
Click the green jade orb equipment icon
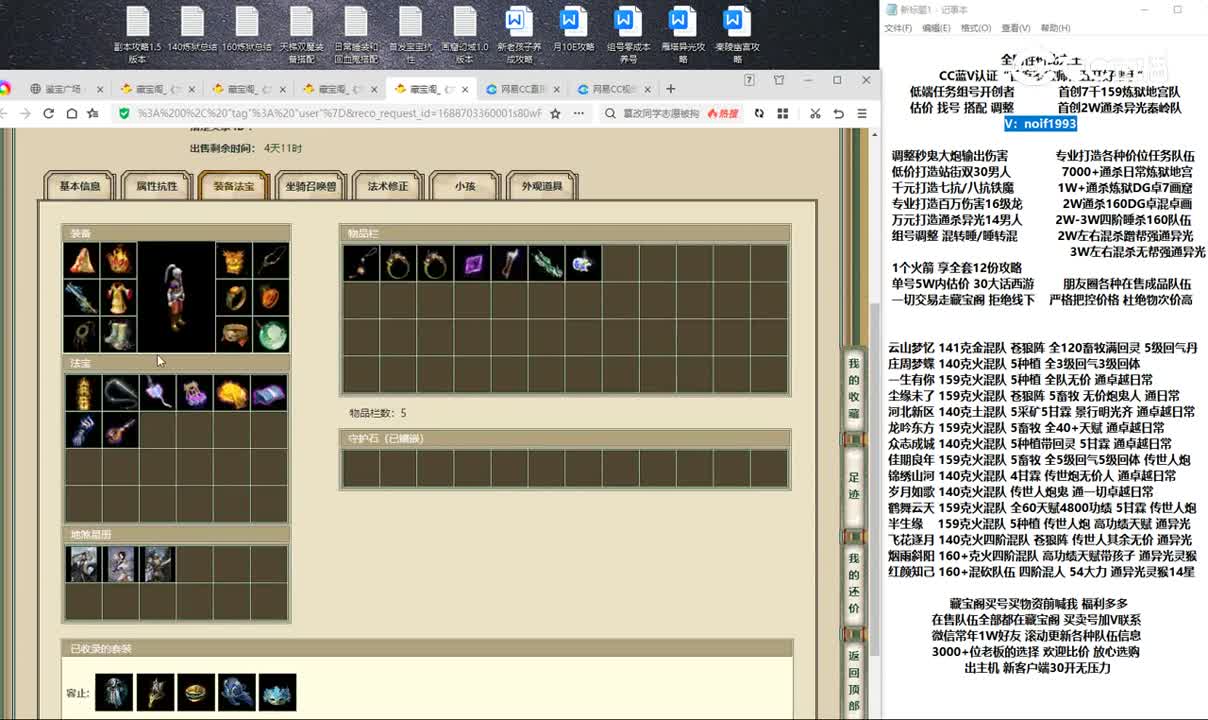click(x=271, y=335)
